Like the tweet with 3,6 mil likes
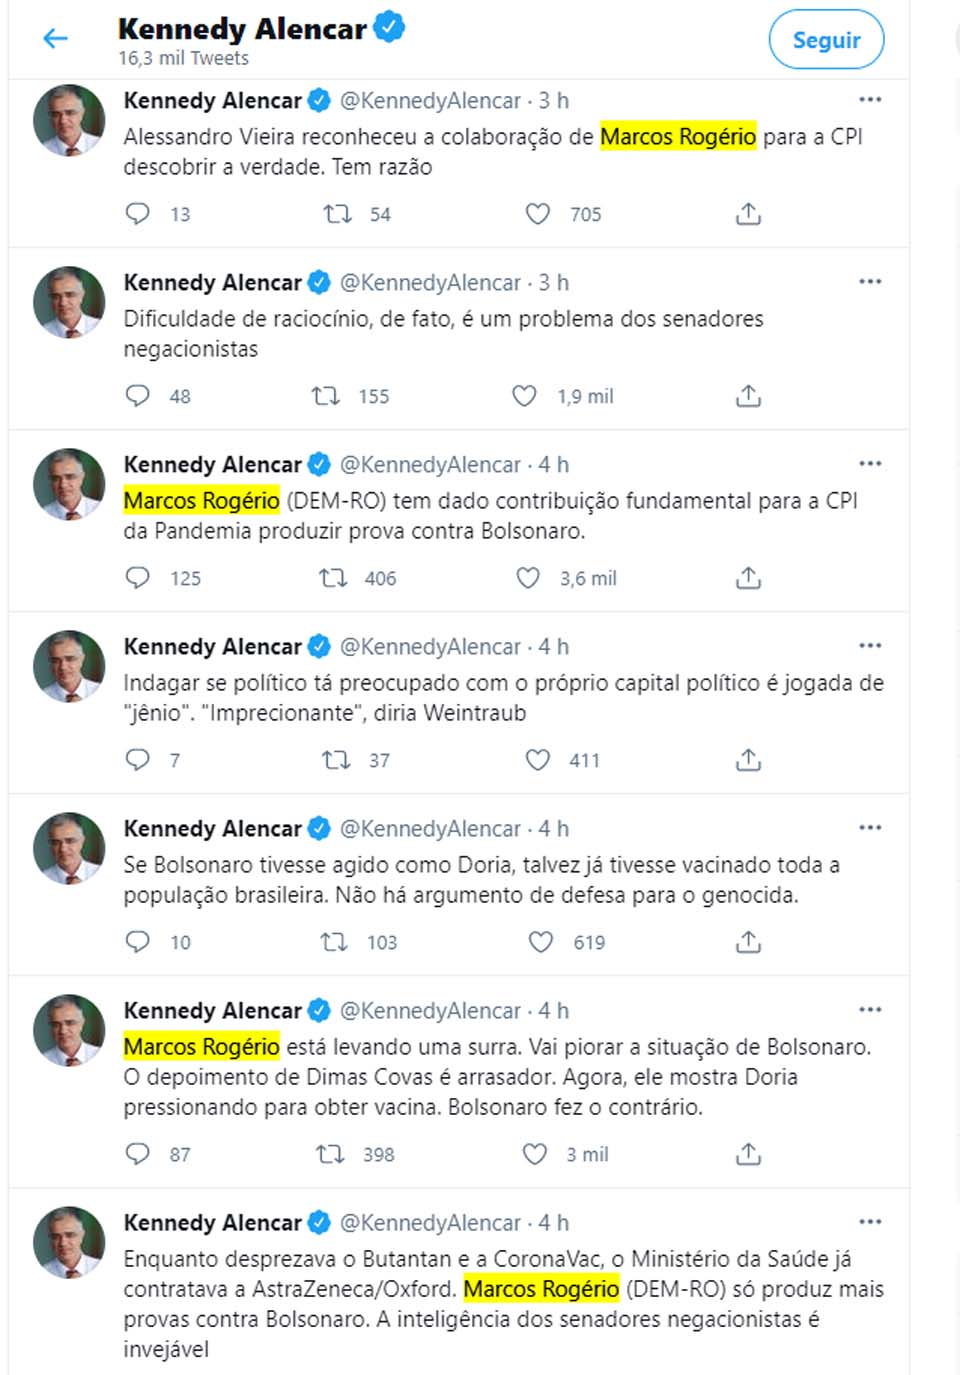960x1375 pixels. tap(528, 578)
